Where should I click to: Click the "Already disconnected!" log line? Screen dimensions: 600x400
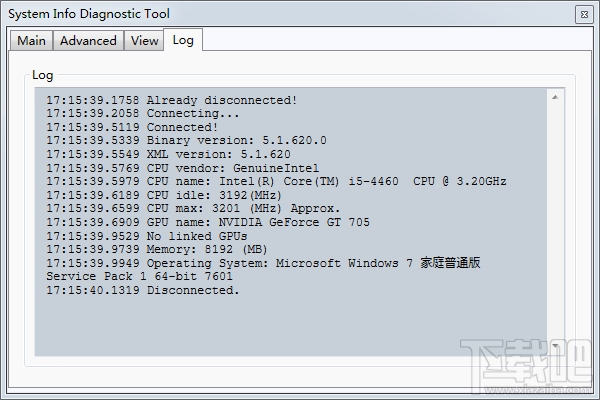click(x=171, y=101)
